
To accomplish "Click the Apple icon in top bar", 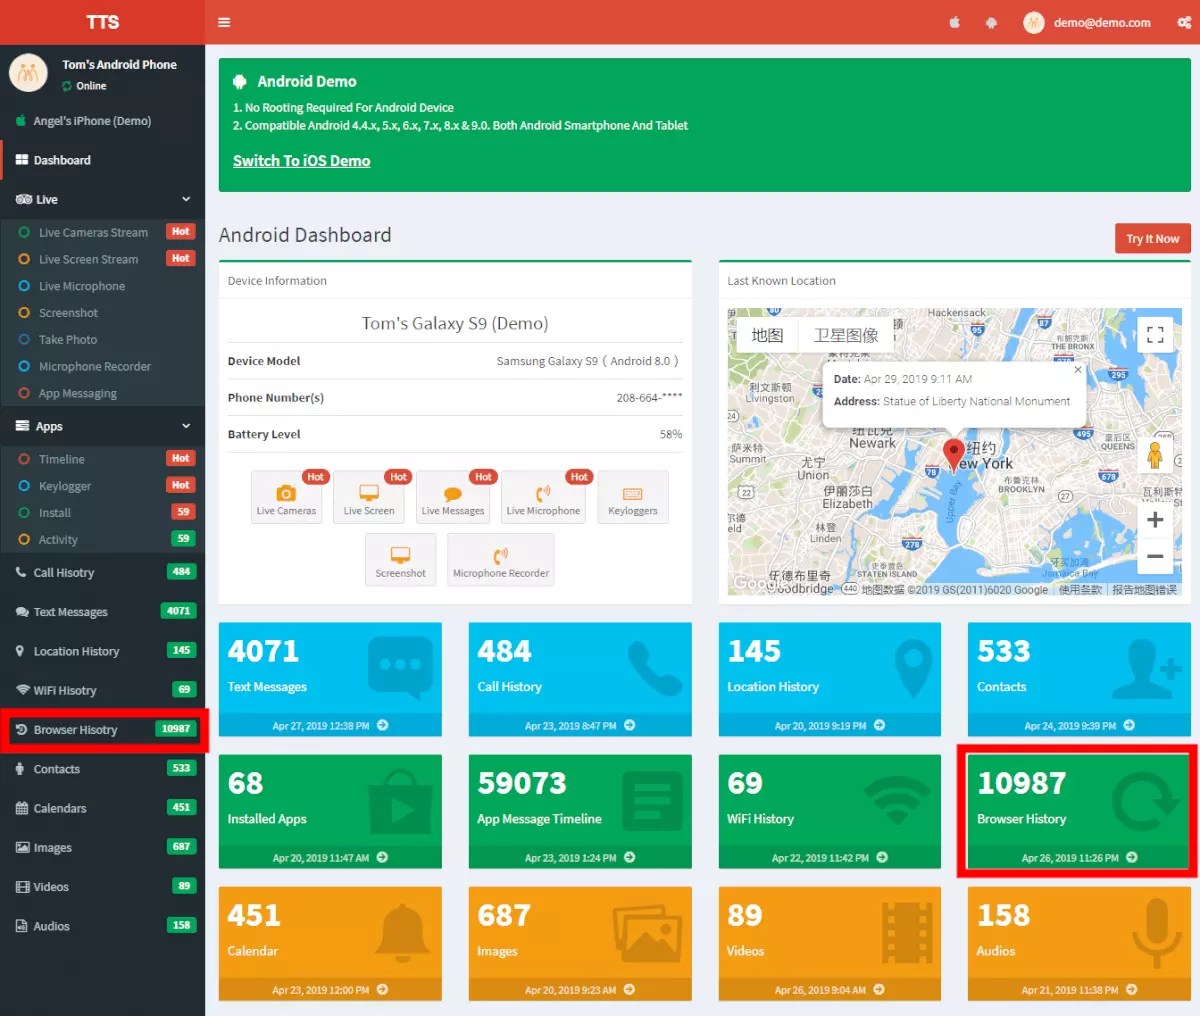I will coord(954,22).
